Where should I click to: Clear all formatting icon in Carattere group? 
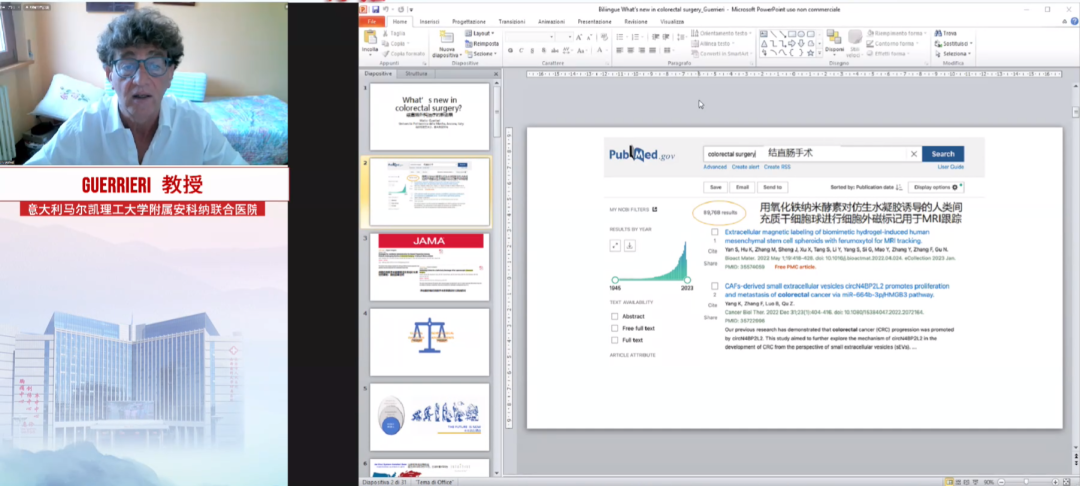coord(605,37)
